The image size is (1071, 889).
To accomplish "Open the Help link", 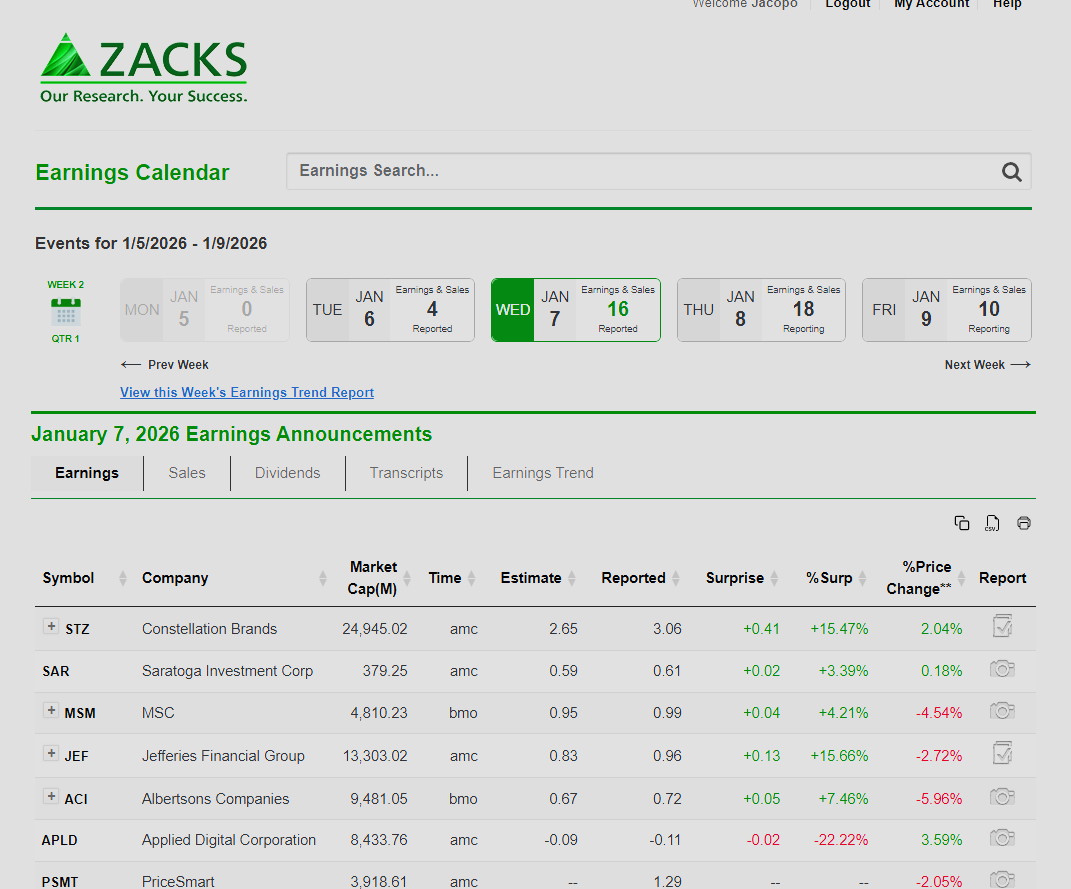I will 1007,4.
